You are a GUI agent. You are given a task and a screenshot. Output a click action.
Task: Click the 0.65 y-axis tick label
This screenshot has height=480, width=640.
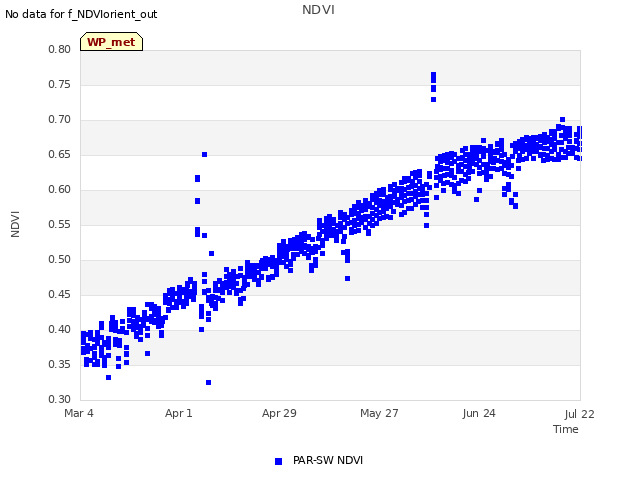click(x=60, y=155)
